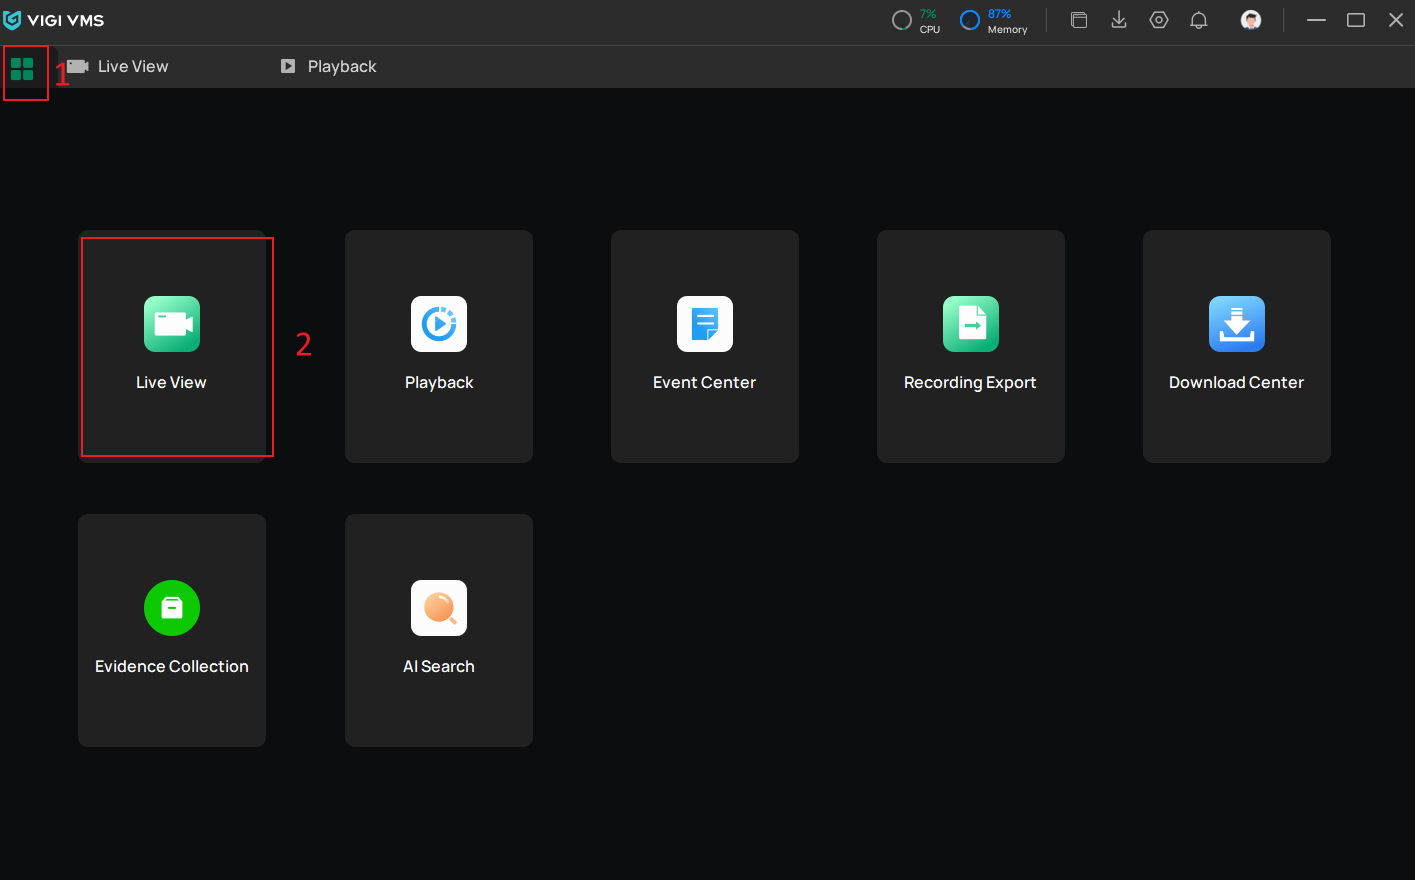Click the CPU usage indicator
Image resolution: width=1415 pixels, height=880 pixels.
(x=916, y=21)
